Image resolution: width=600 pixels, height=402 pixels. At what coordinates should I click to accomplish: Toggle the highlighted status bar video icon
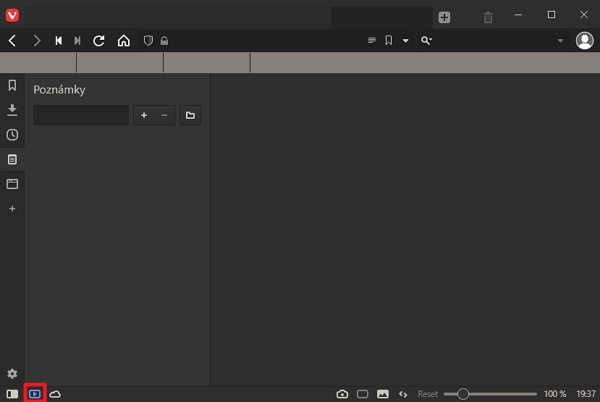[x=35, y=394]
